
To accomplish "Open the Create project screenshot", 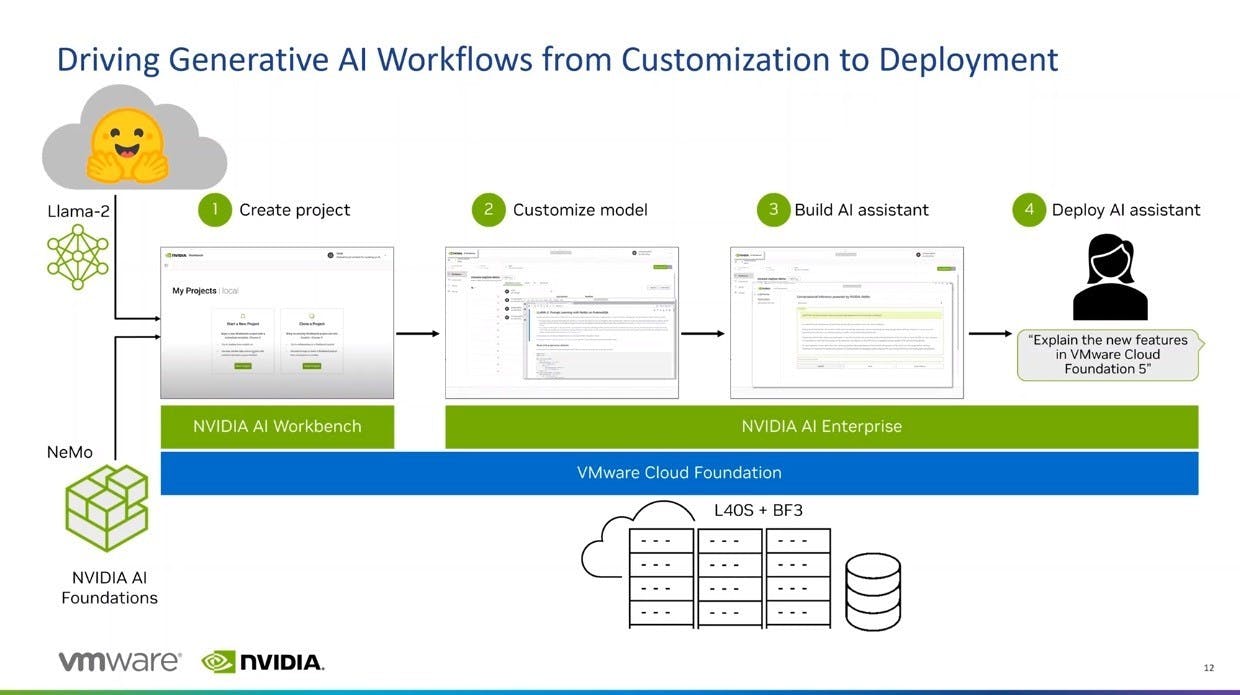I will pyautogui.click(x=277, y=323).
